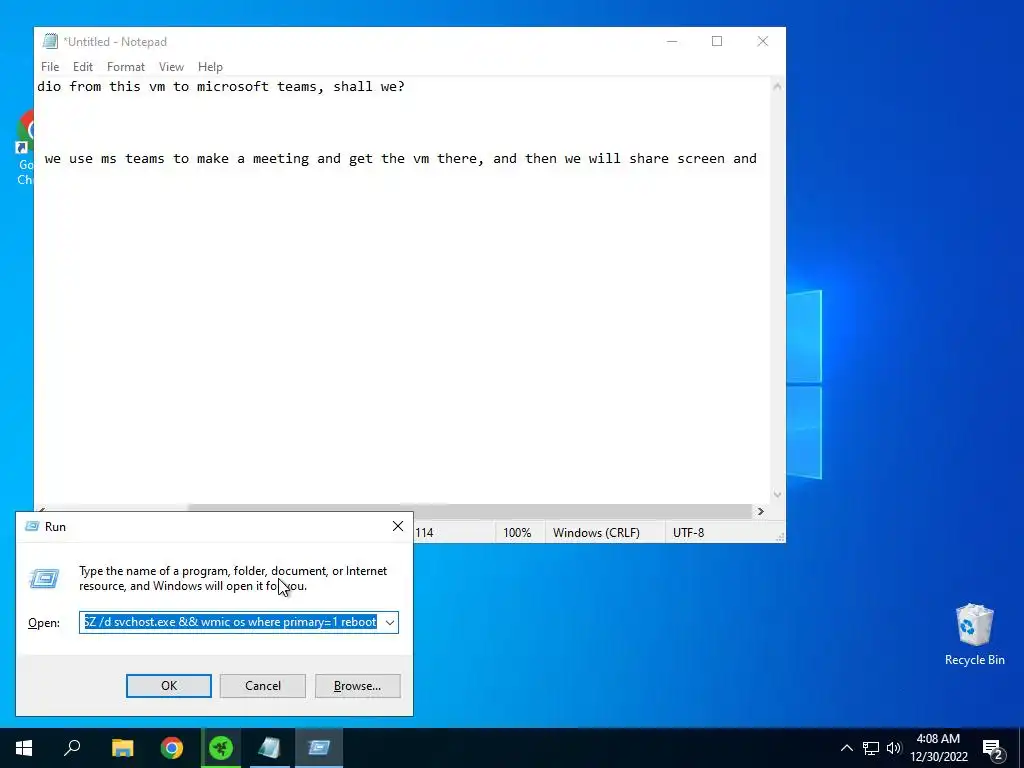Click the 'Open:' label in Run dialog
The image size is (1024, 768).
(x=44, y=623)
